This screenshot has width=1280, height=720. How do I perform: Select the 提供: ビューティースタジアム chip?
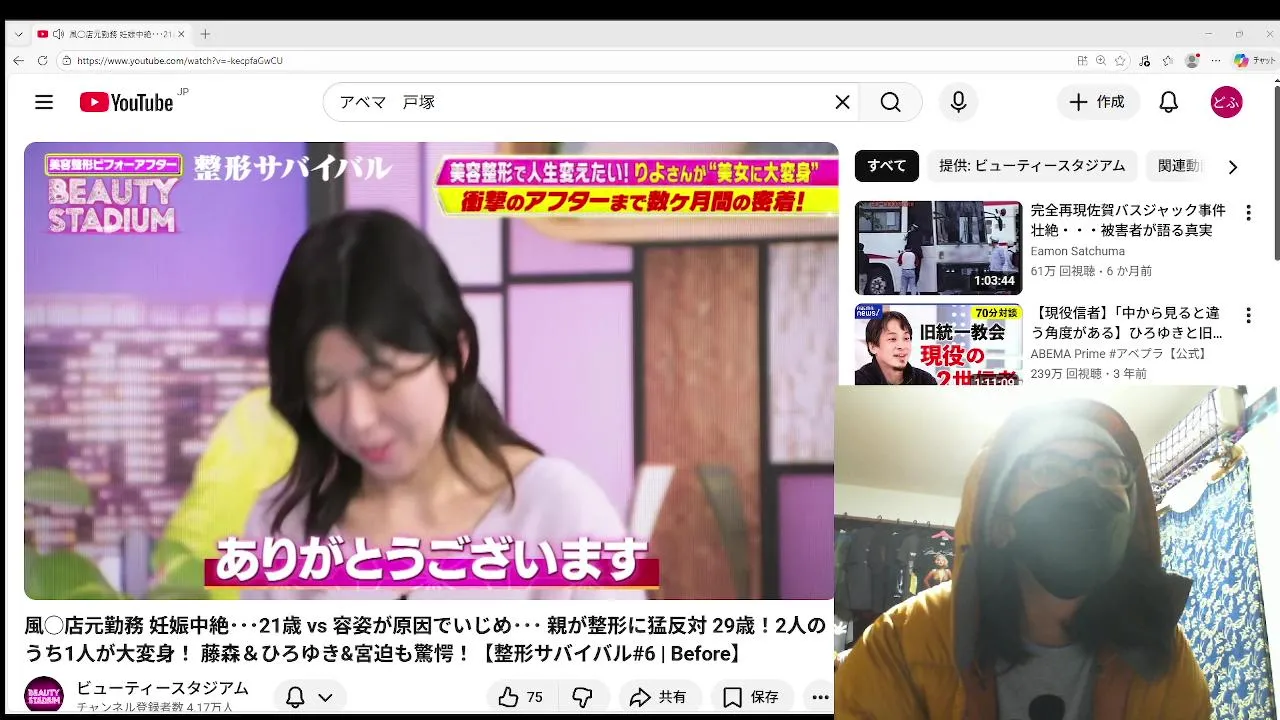tap(1032, 166)
